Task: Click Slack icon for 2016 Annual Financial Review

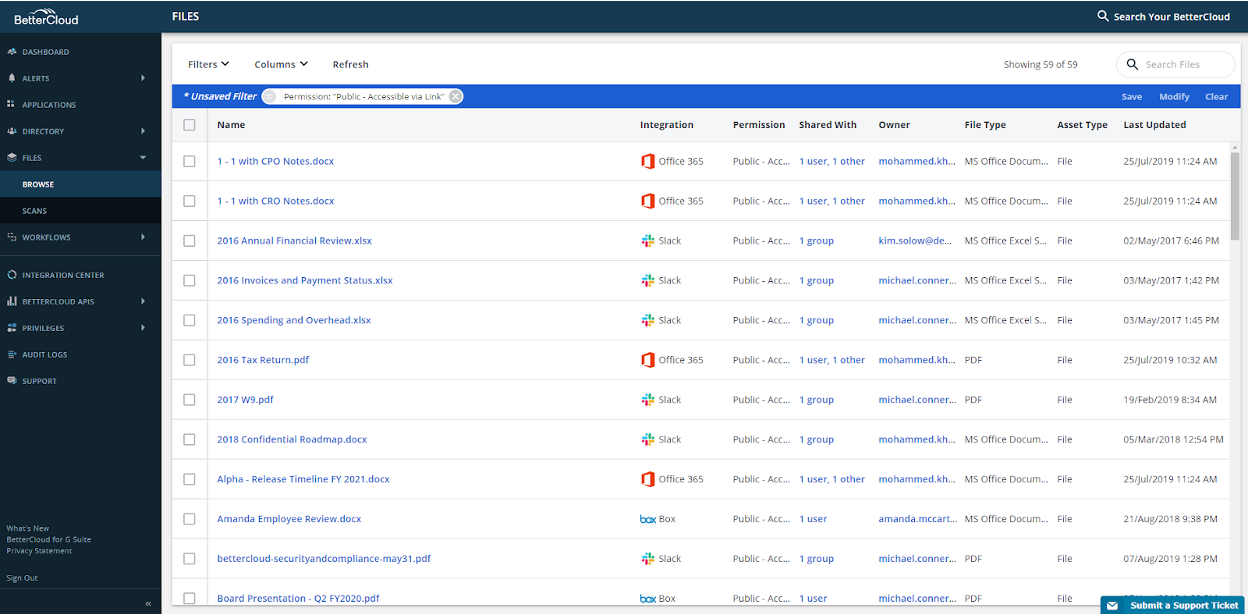Action: [647, 241]
